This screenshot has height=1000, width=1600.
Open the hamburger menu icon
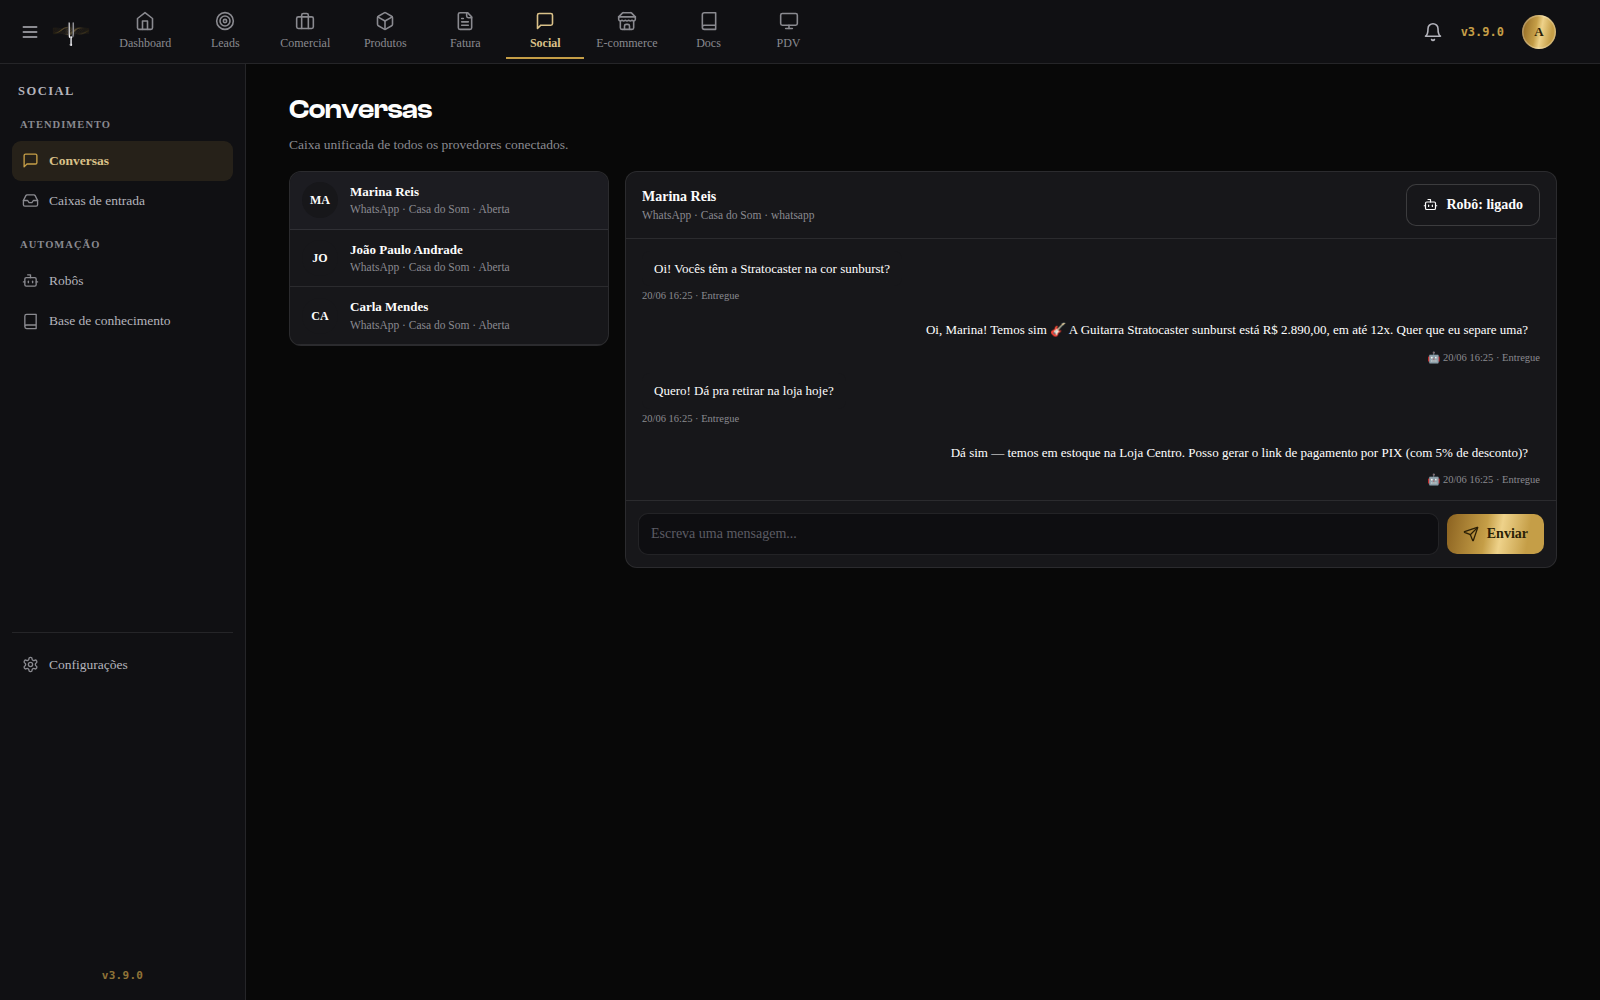[x=30, y=32]
